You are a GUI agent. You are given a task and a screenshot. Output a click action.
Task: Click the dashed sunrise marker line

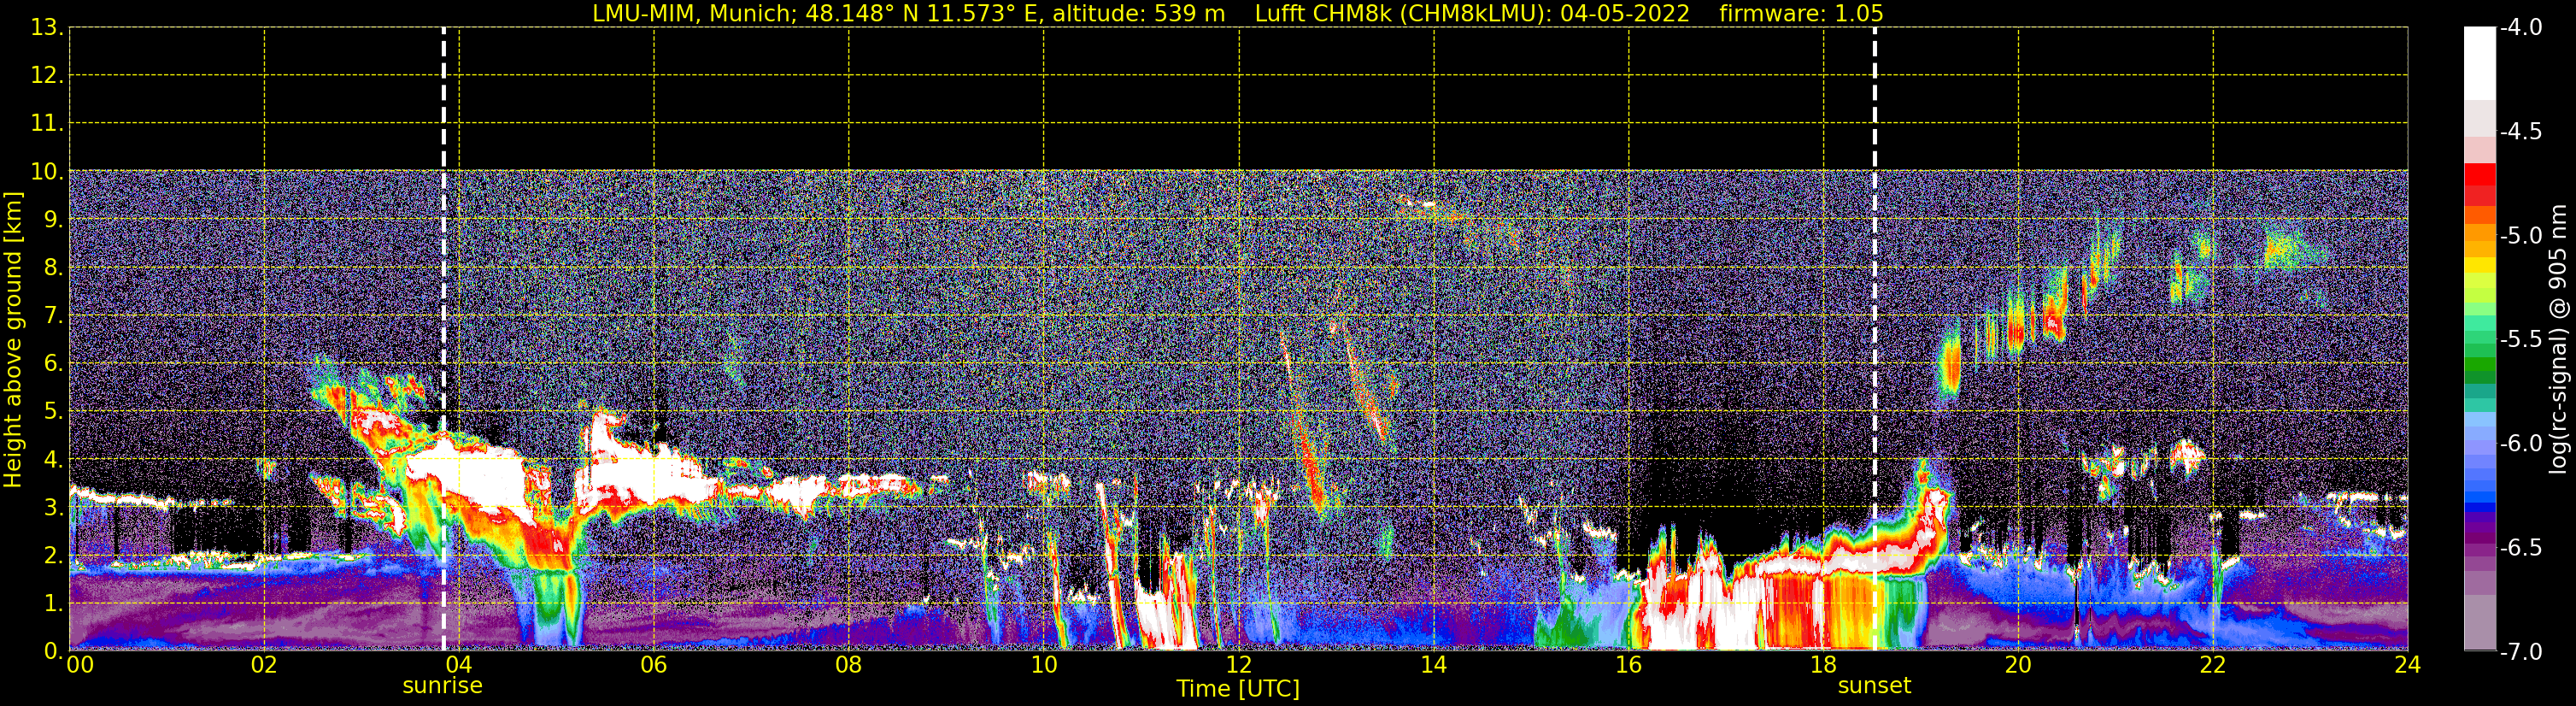tap(444, 339)
